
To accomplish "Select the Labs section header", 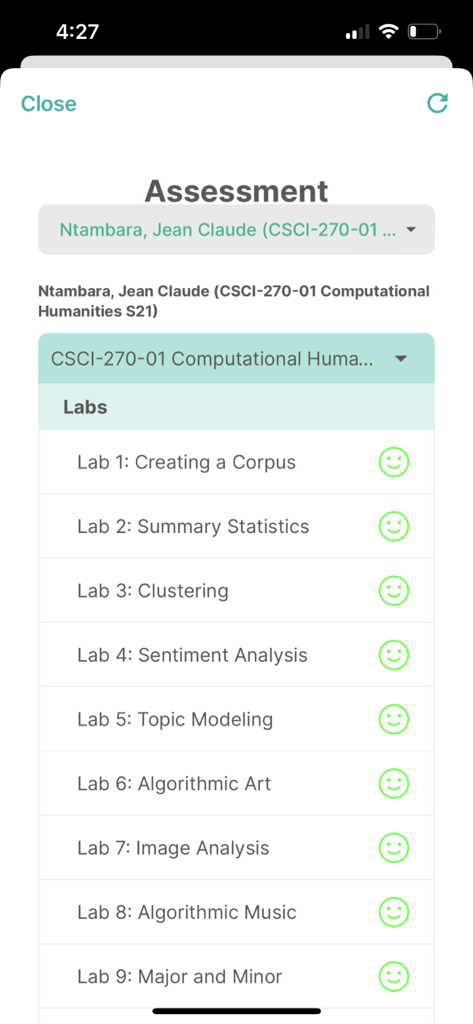I will (236, 407).
